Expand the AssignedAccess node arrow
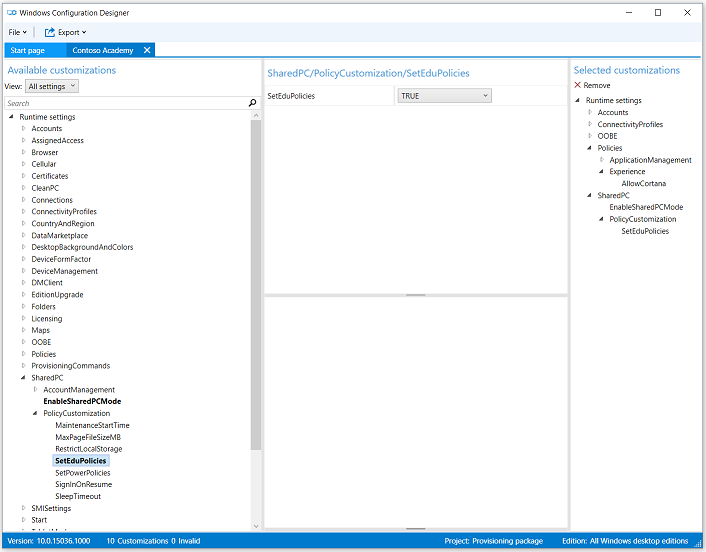The image size is (706, 552). (x=23, y=140)
